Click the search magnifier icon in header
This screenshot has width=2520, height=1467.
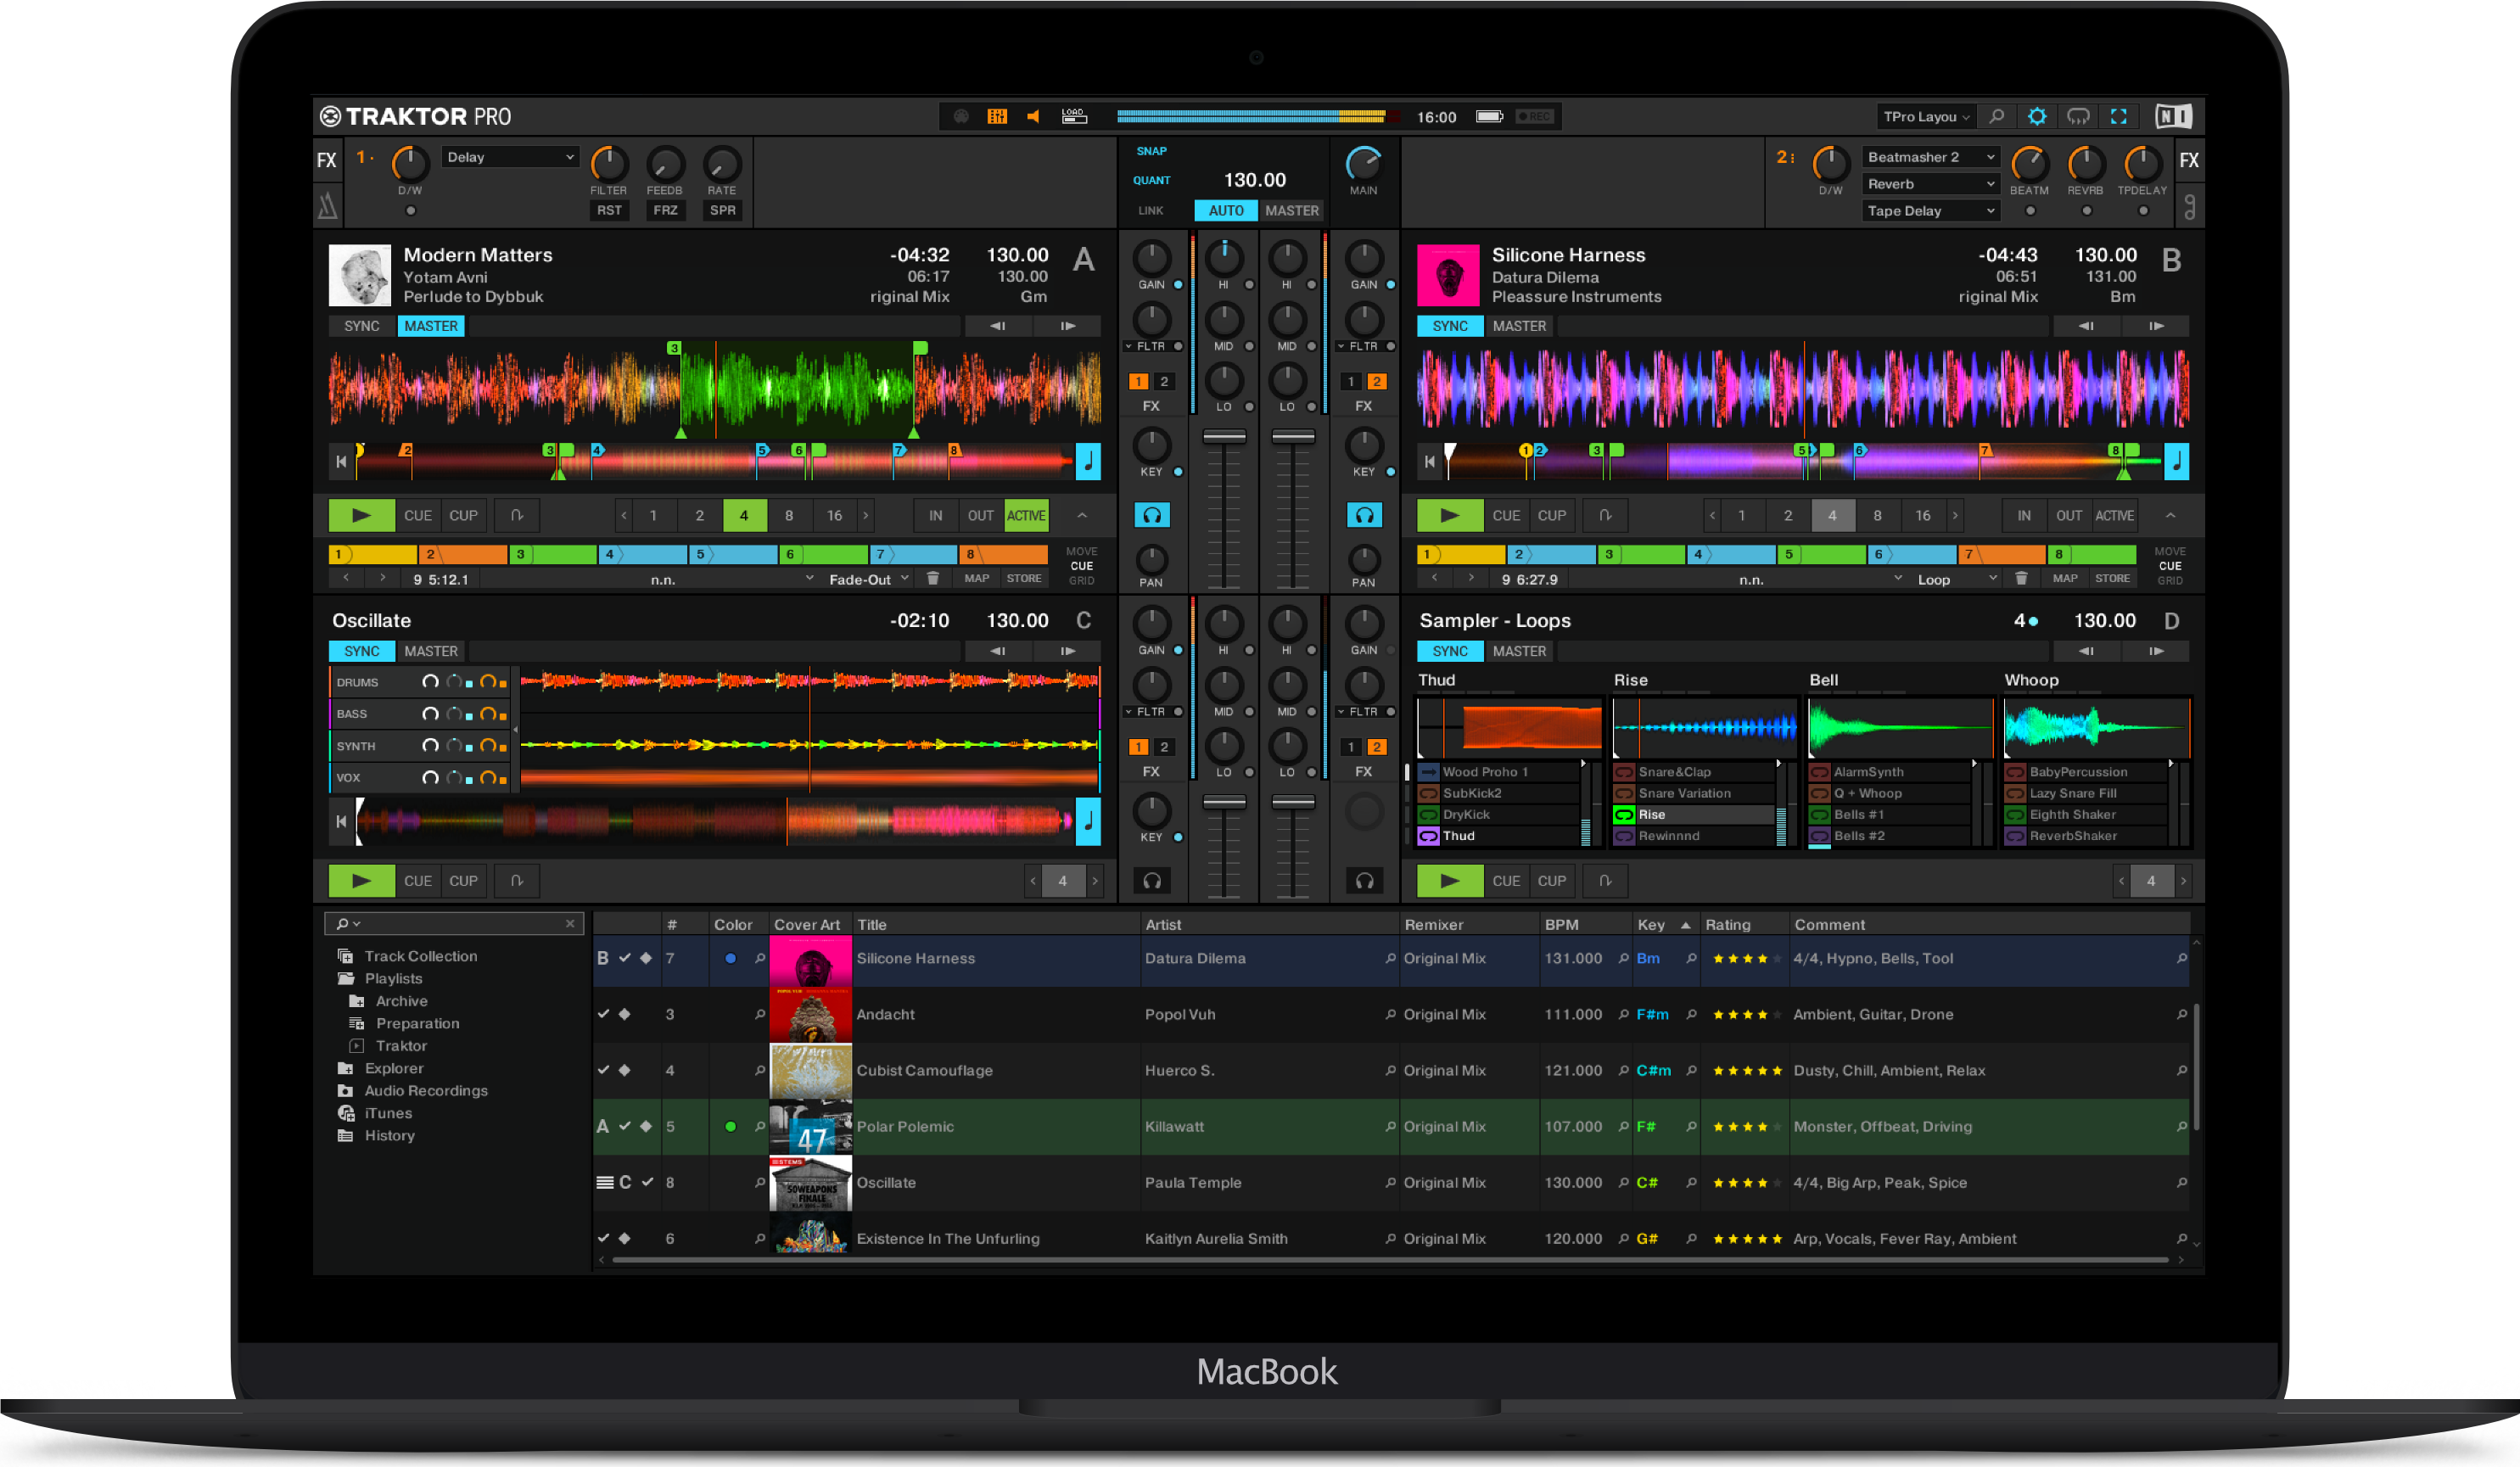(1996, 117)
